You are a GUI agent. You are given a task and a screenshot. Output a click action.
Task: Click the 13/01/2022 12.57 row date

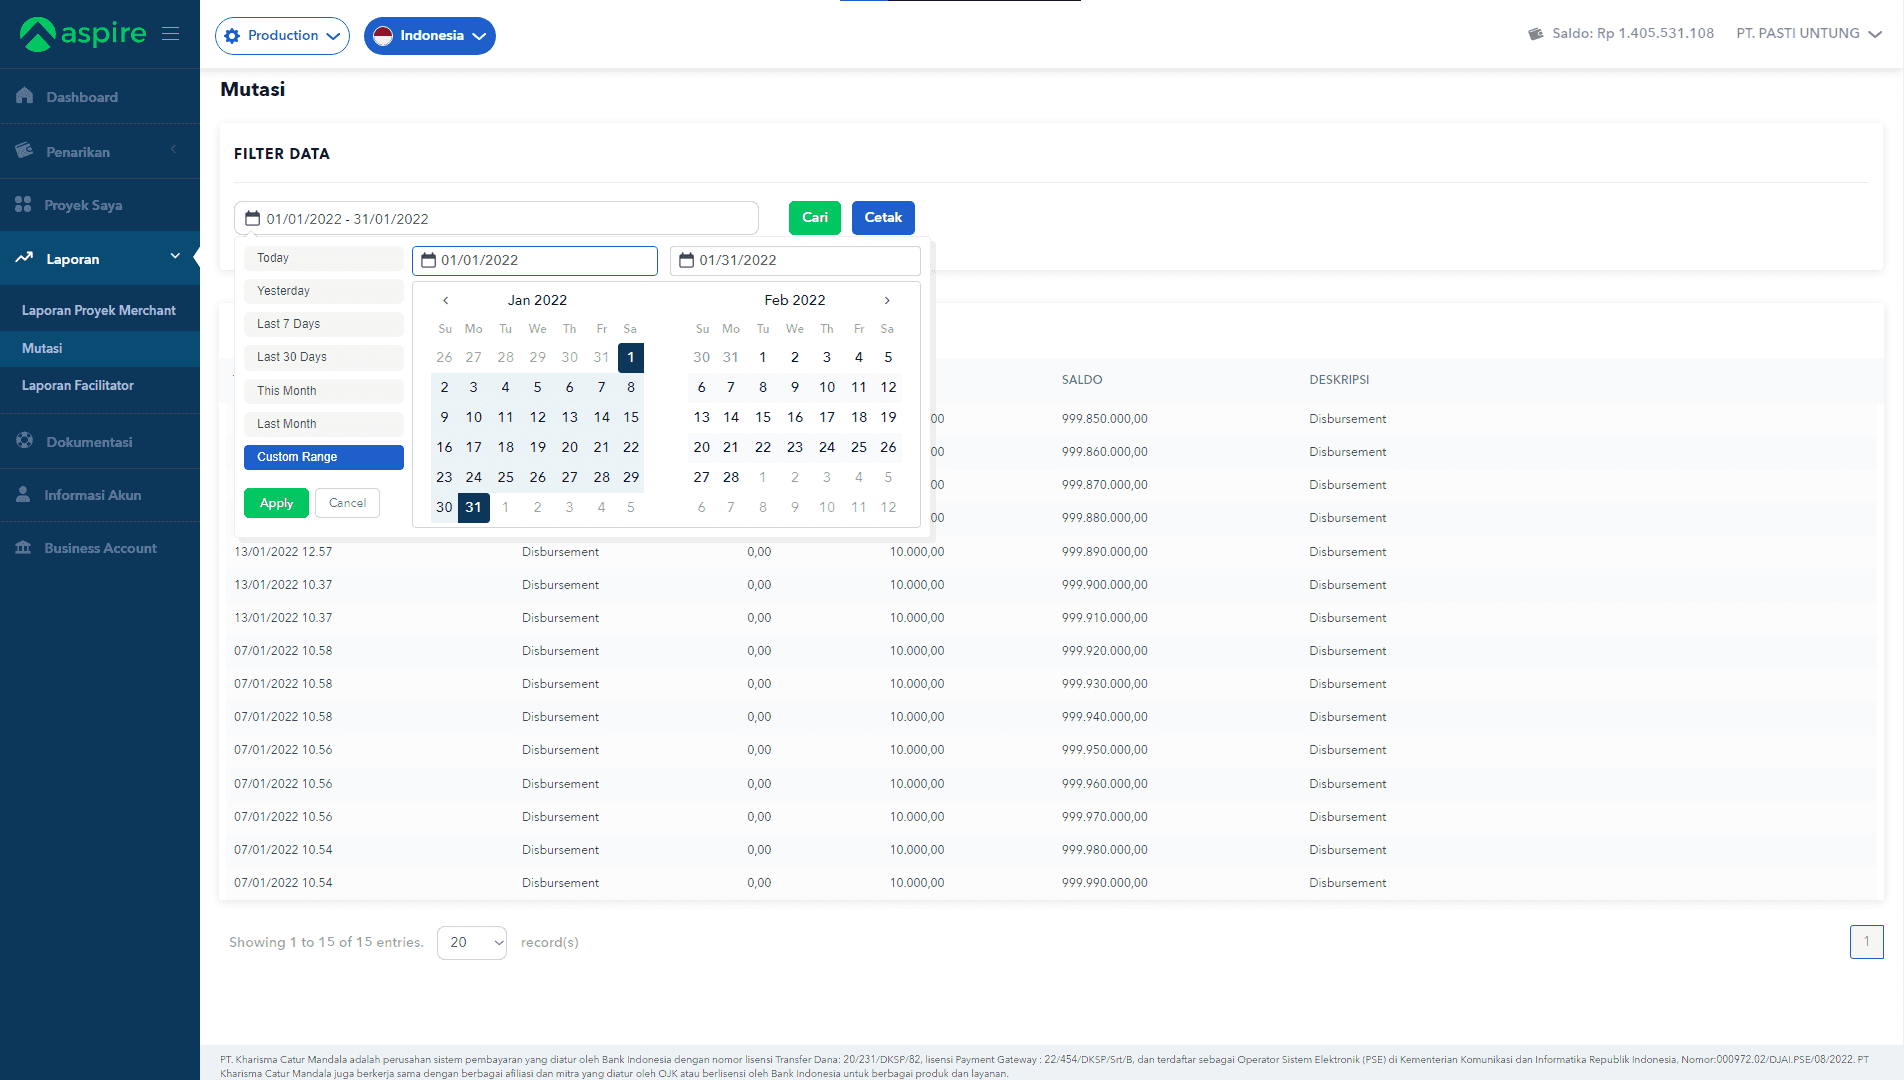click(283, 552)
